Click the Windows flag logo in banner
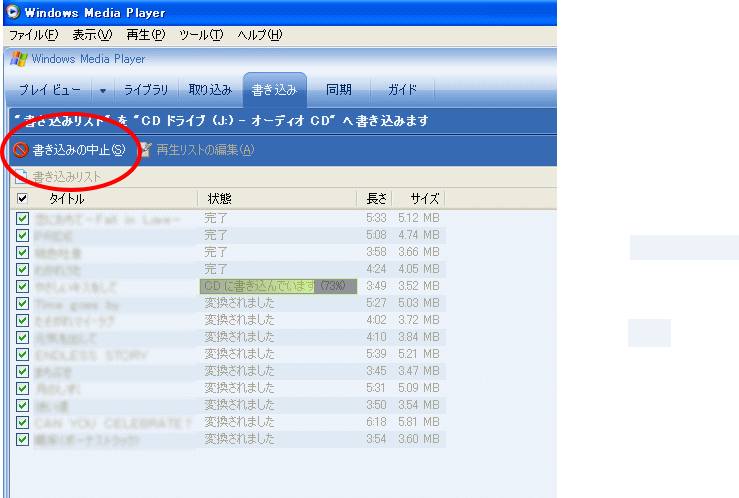 tap(19, 59)
